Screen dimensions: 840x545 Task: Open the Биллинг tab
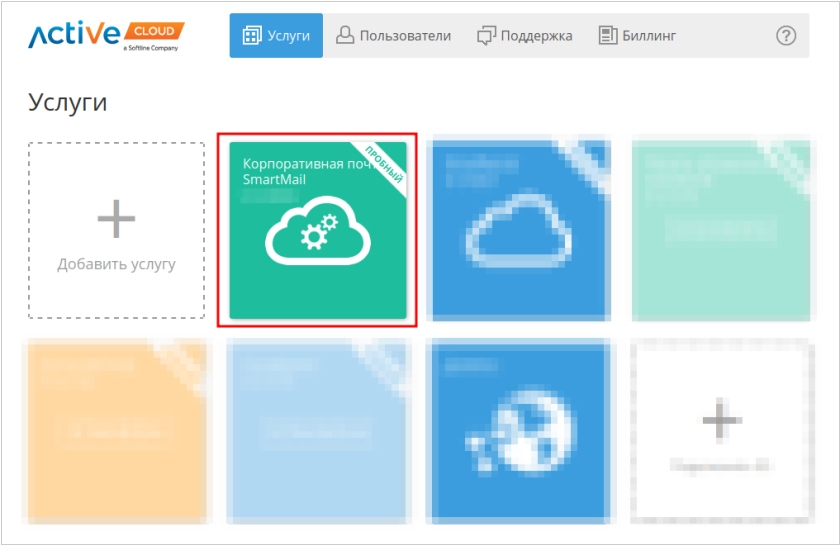(637, 35)
